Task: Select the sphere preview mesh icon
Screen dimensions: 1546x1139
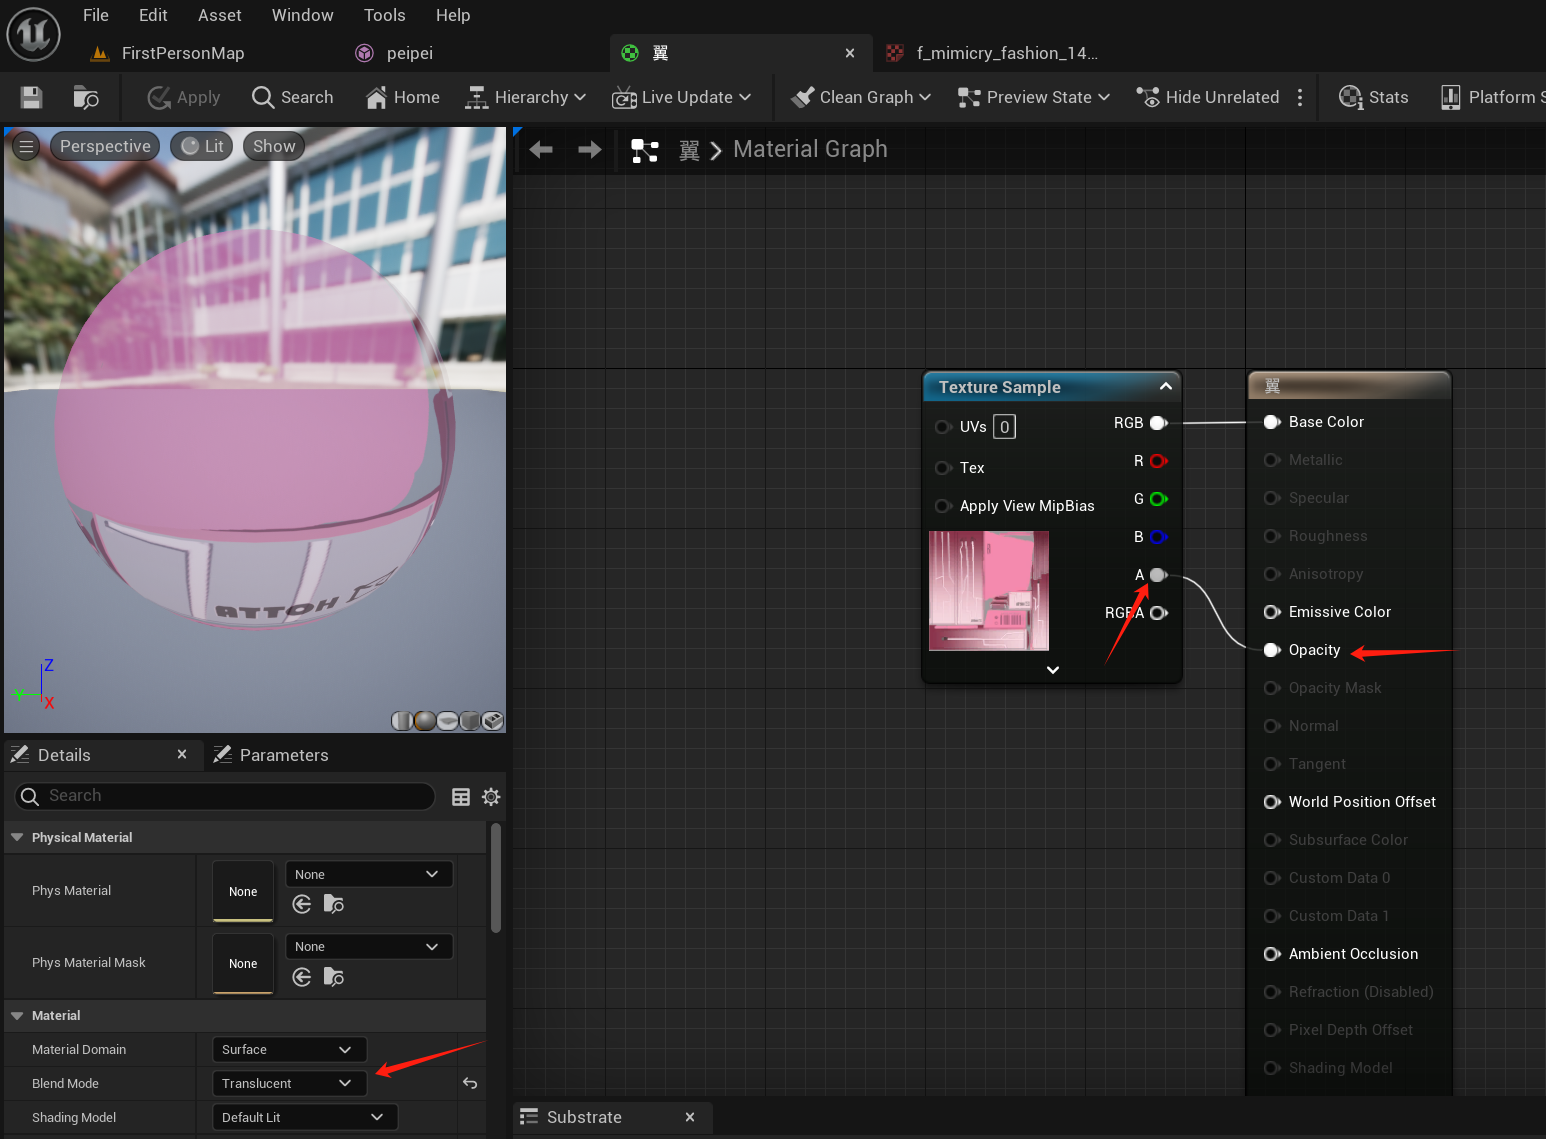Action: coord(424,721)
